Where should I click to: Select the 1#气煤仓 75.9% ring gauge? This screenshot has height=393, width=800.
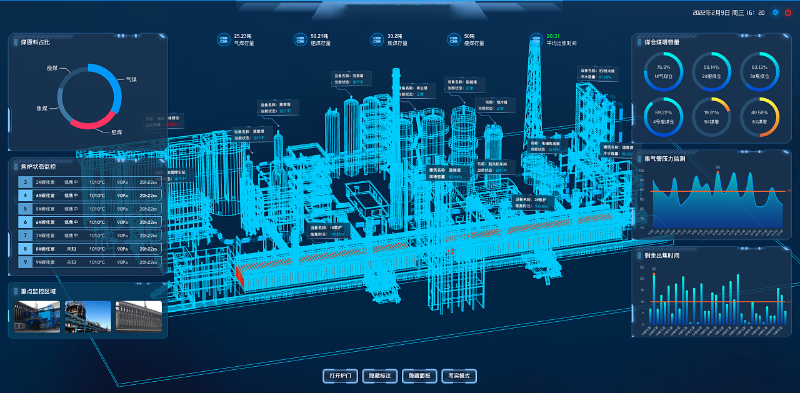point(663,71)
